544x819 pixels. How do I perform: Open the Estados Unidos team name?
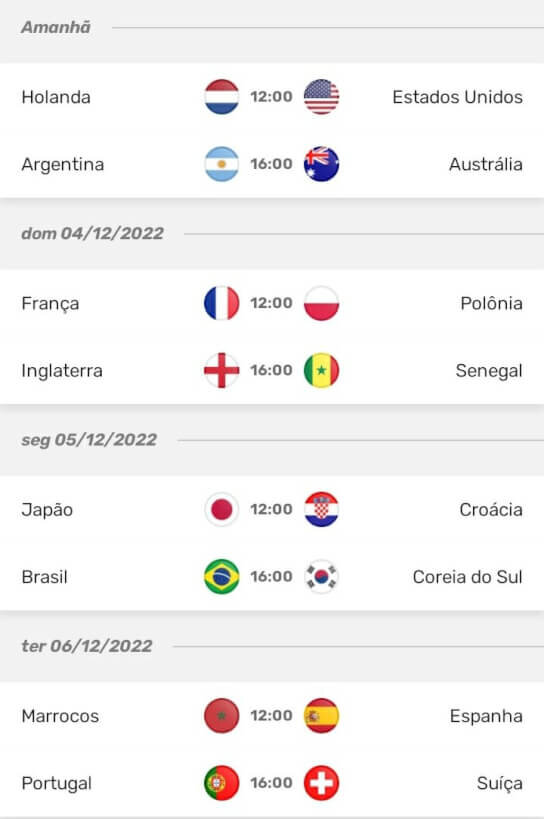pos(457,97)
